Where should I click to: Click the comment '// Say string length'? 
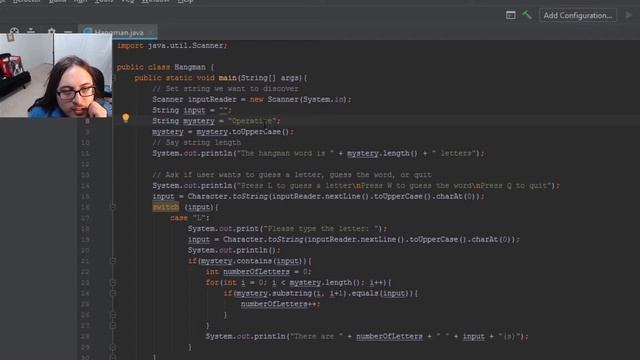[197, 142]
